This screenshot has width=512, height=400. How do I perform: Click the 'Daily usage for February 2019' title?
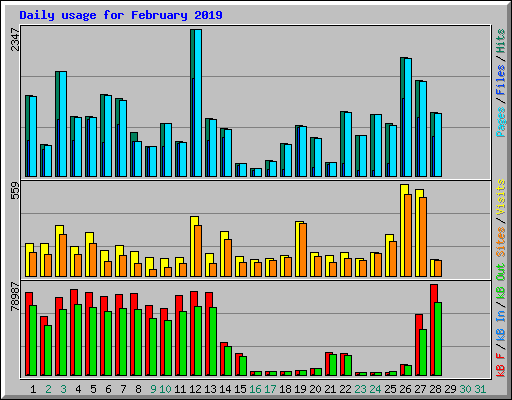pyautogui.click(x=121, y=15)
